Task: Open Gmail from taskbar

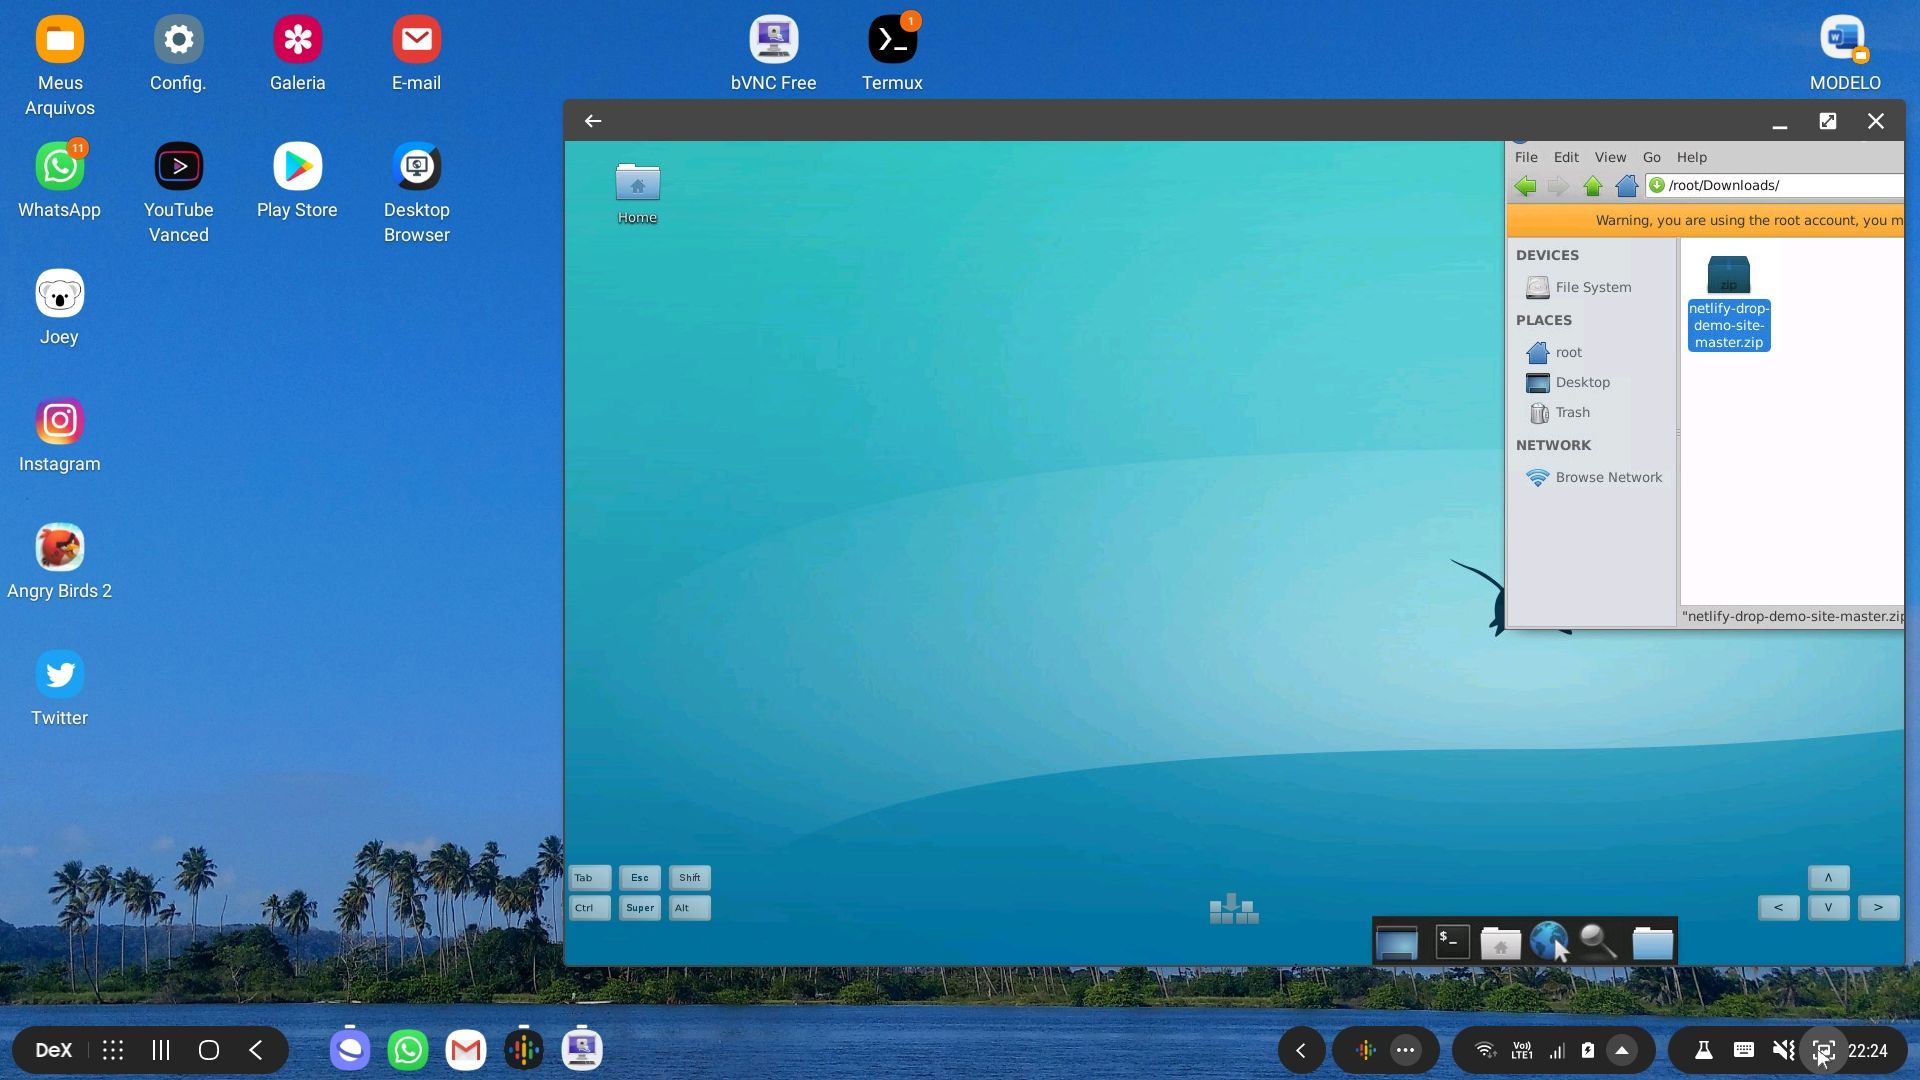Action: [466, 1050]
